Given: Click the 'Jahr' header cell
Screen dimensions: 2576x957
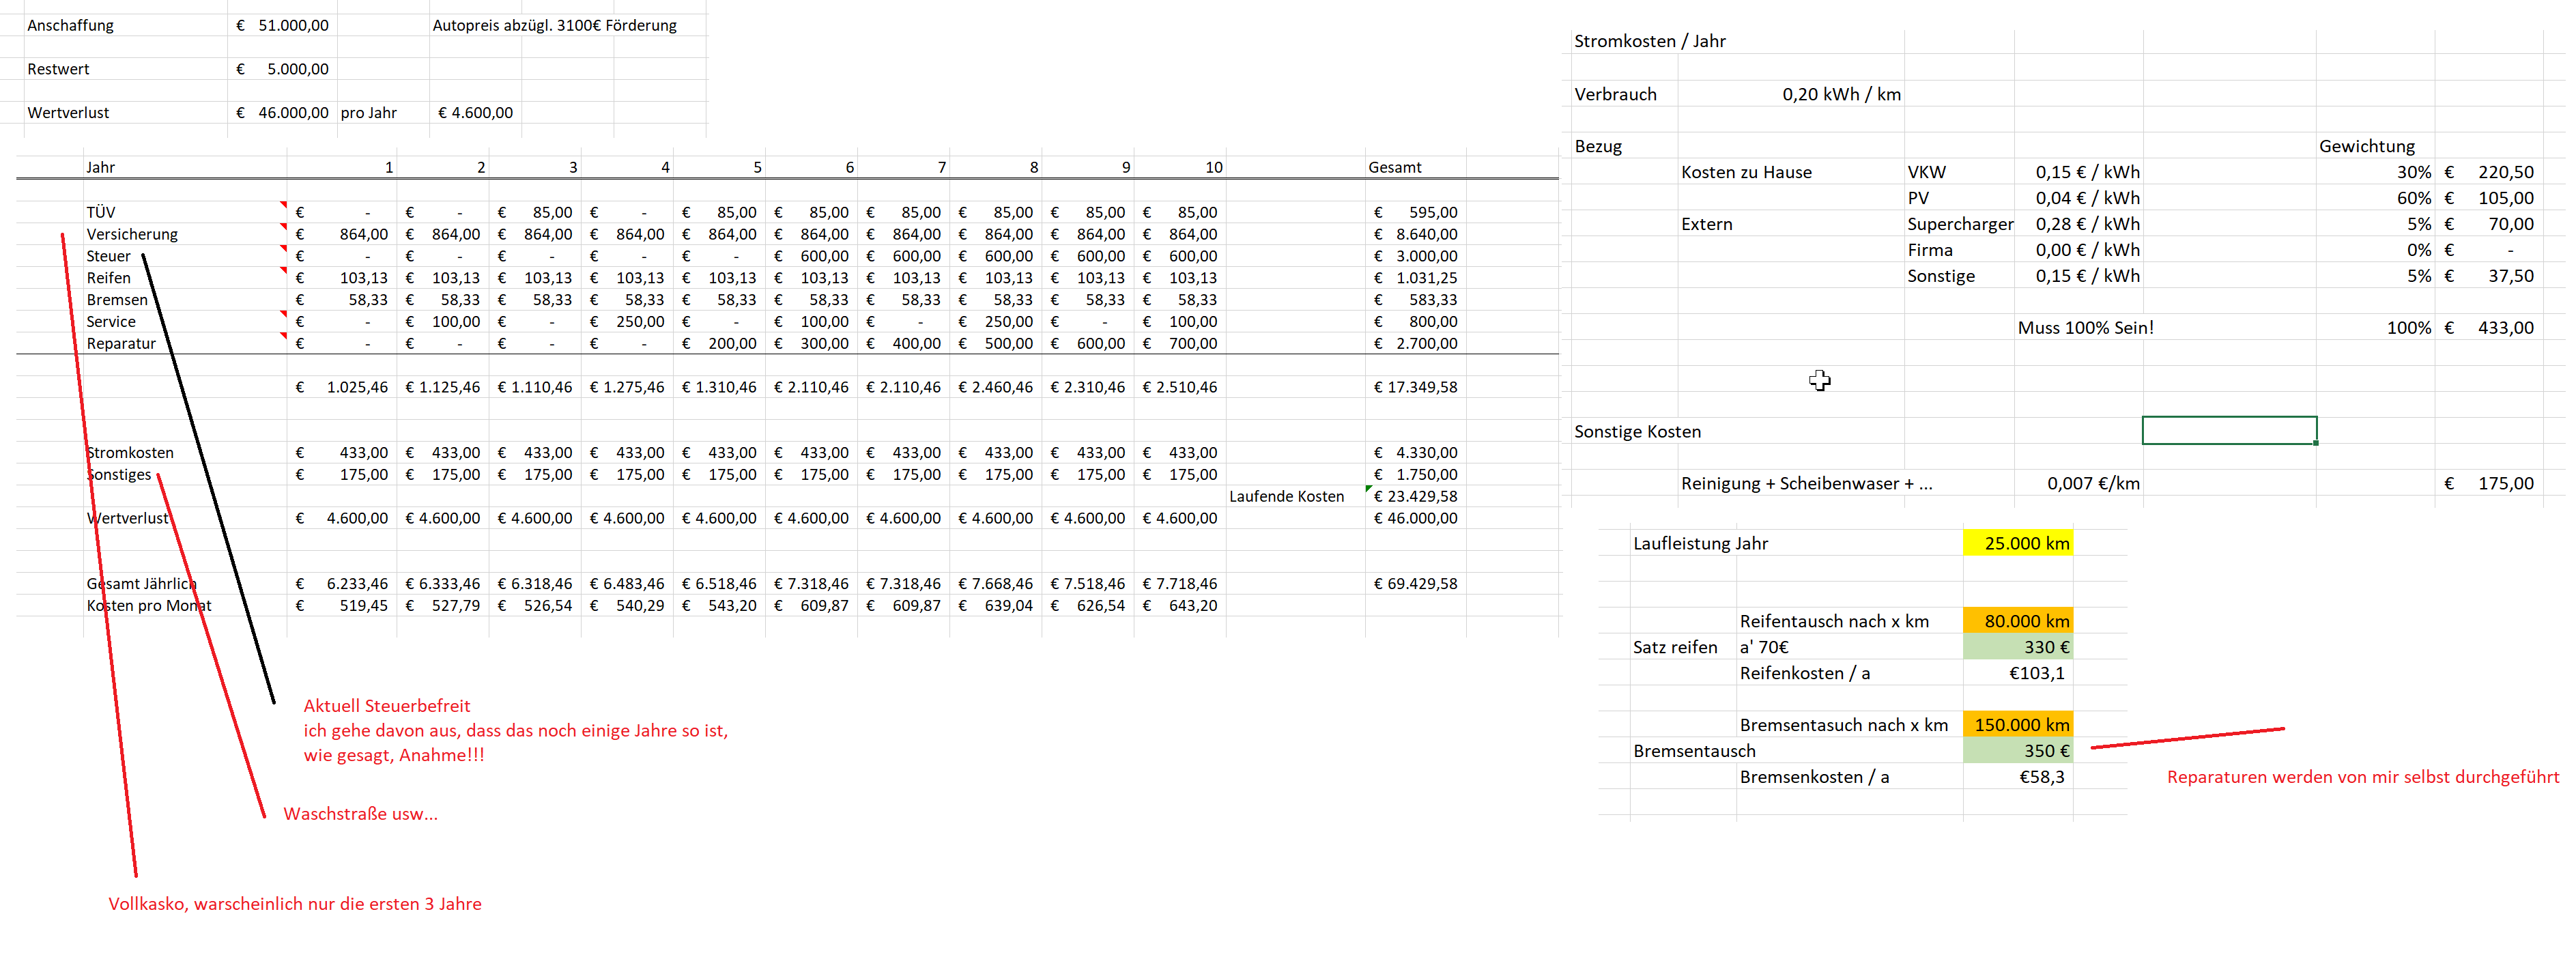Looking at the screenshot, I should click(x=100, y=167).
